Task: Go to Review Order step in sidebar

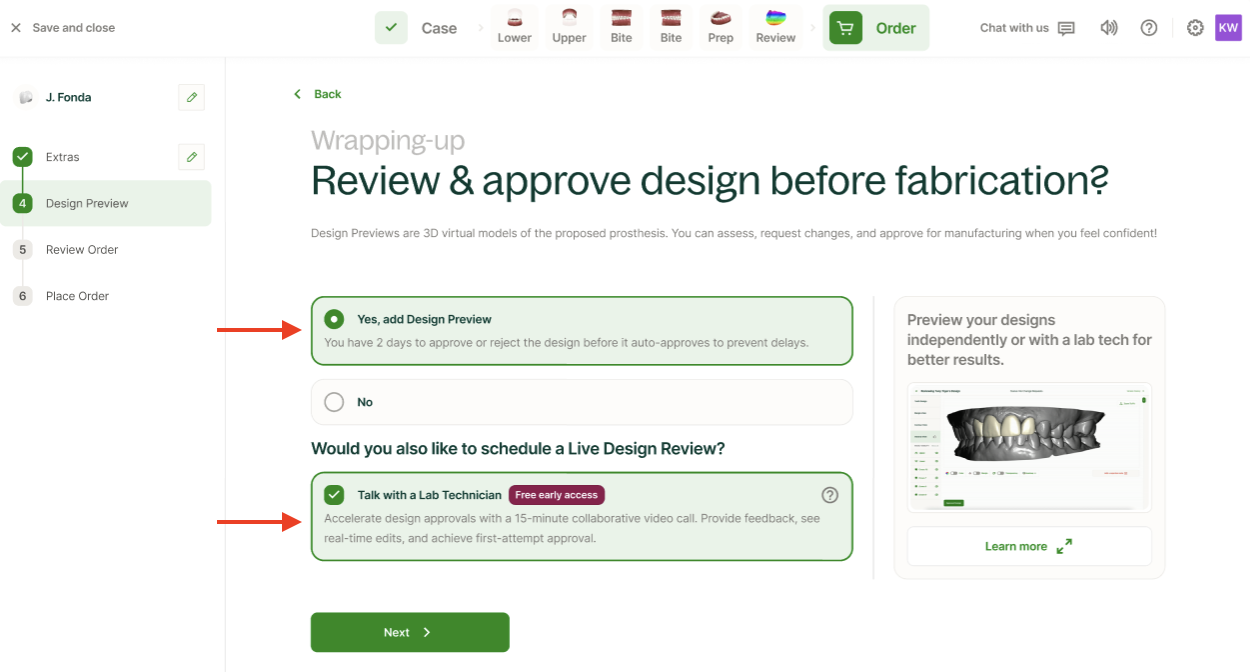Action: pyautogui.click(x=82, y=250)
